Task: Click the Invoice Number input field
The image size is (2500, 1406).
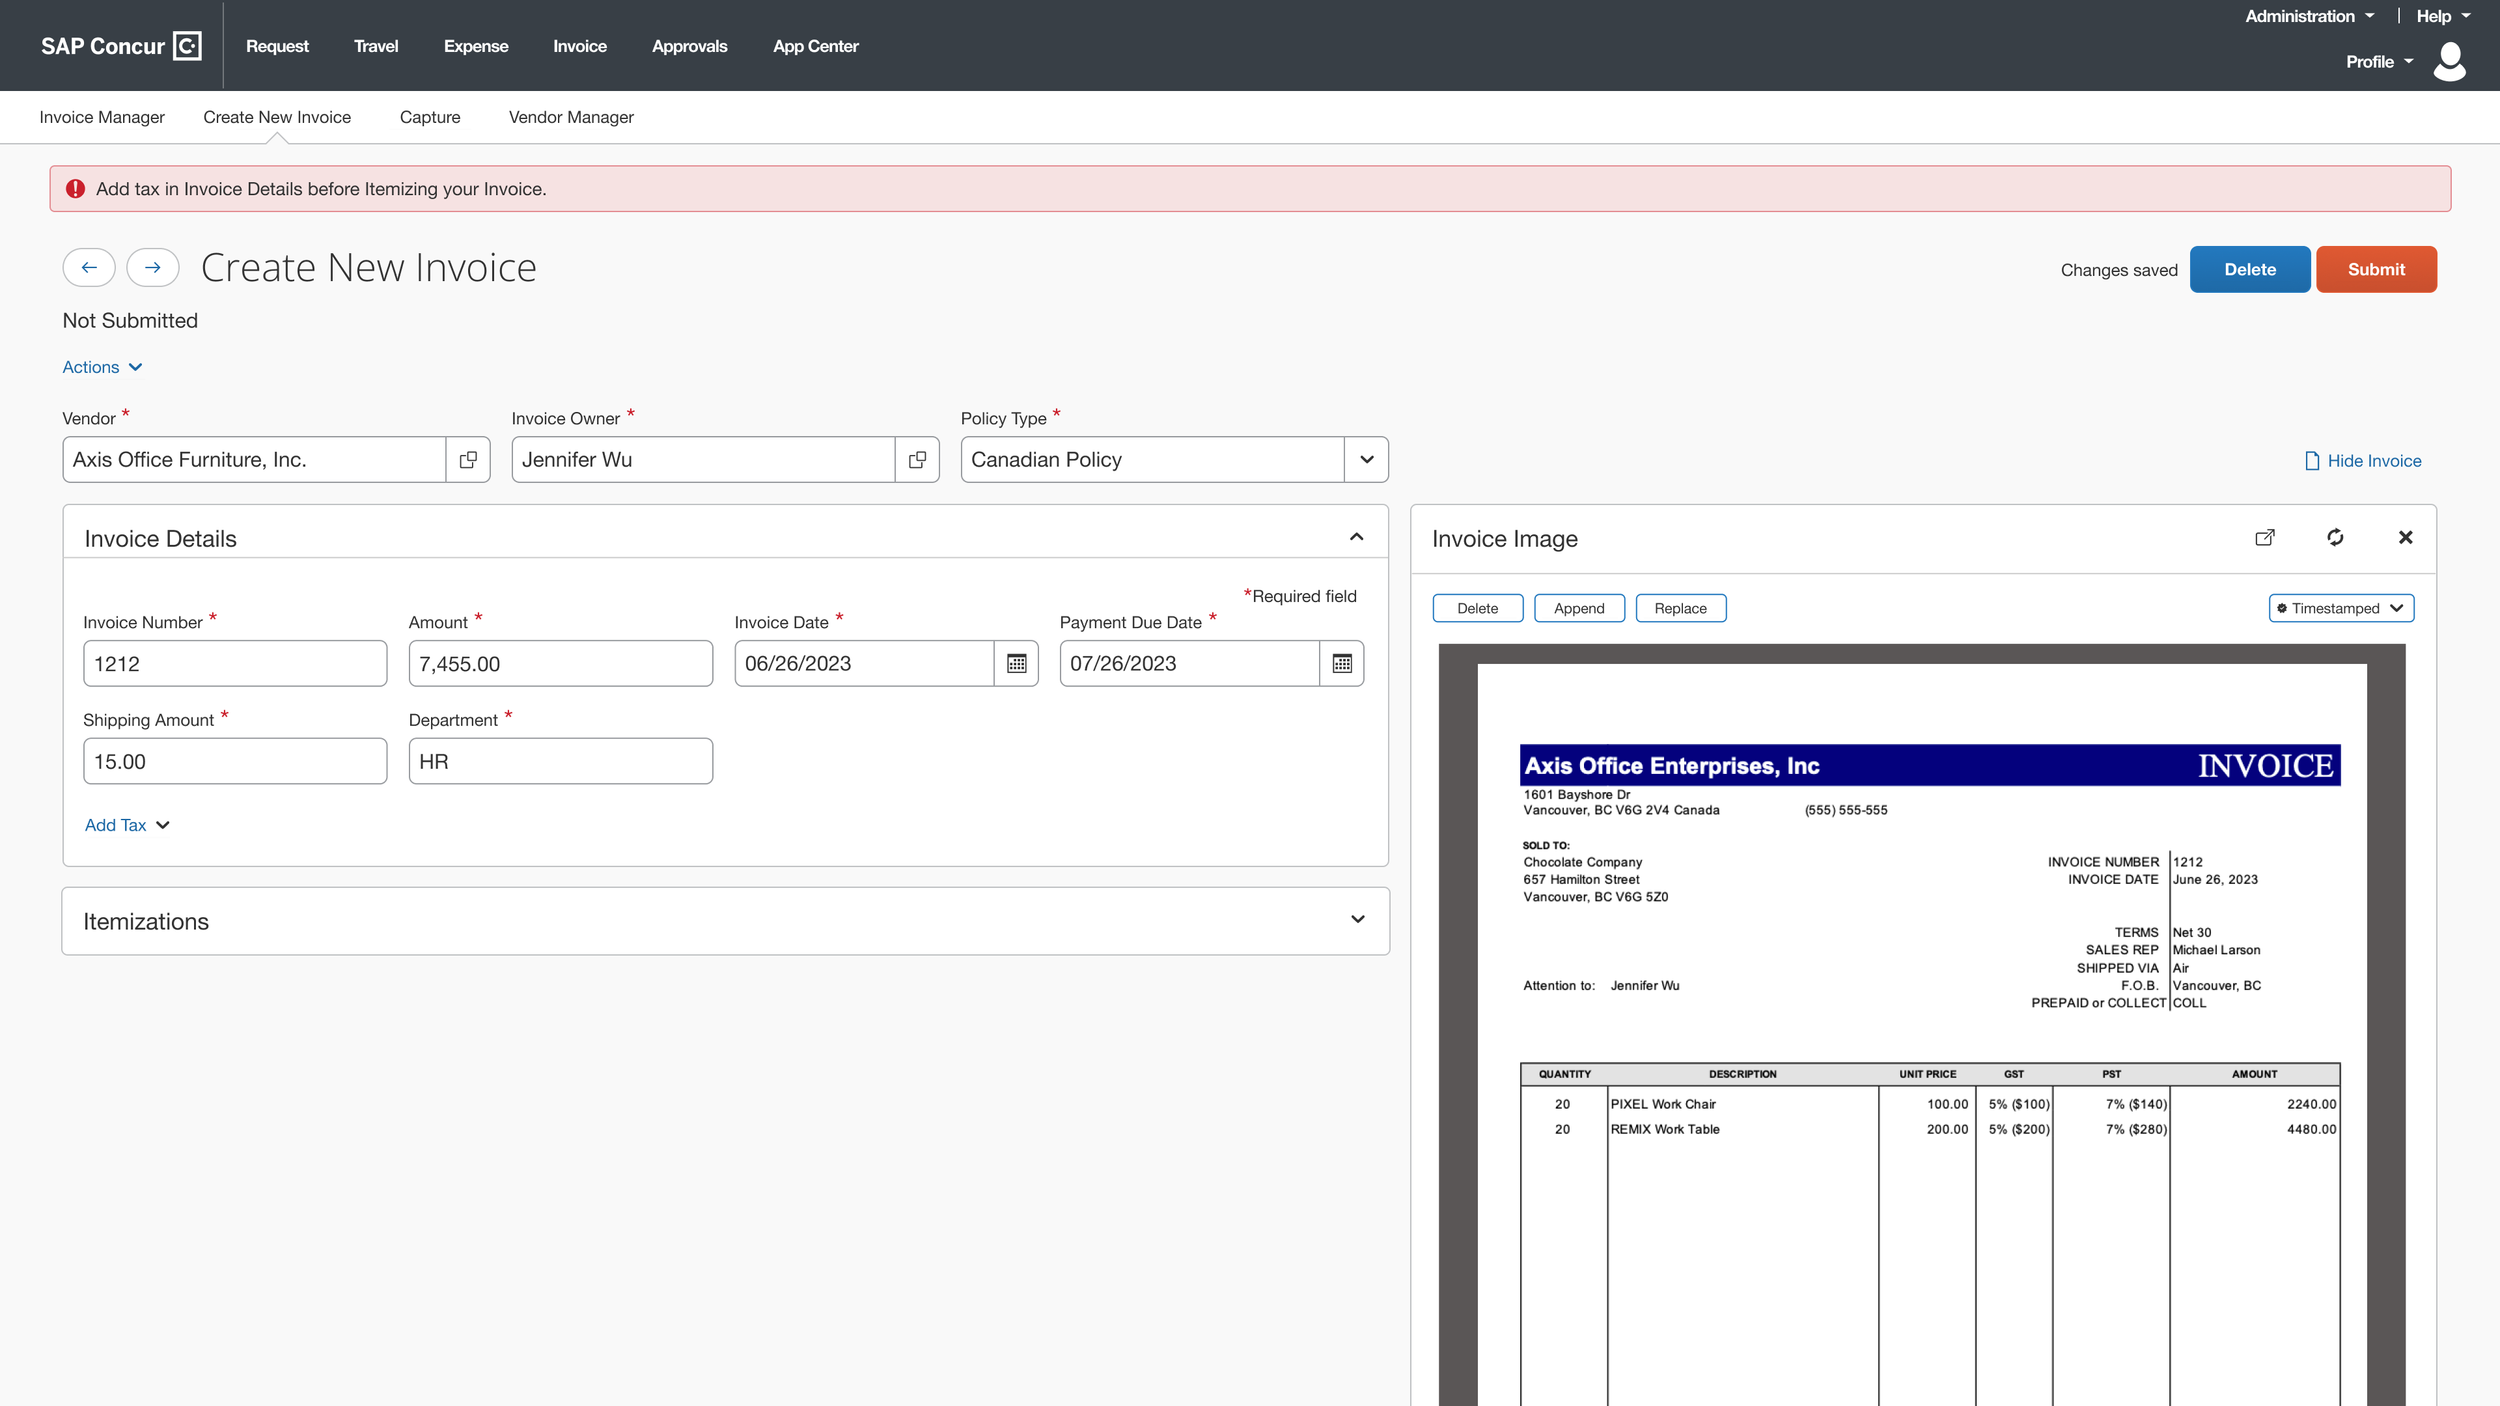Action: point(235,664)
